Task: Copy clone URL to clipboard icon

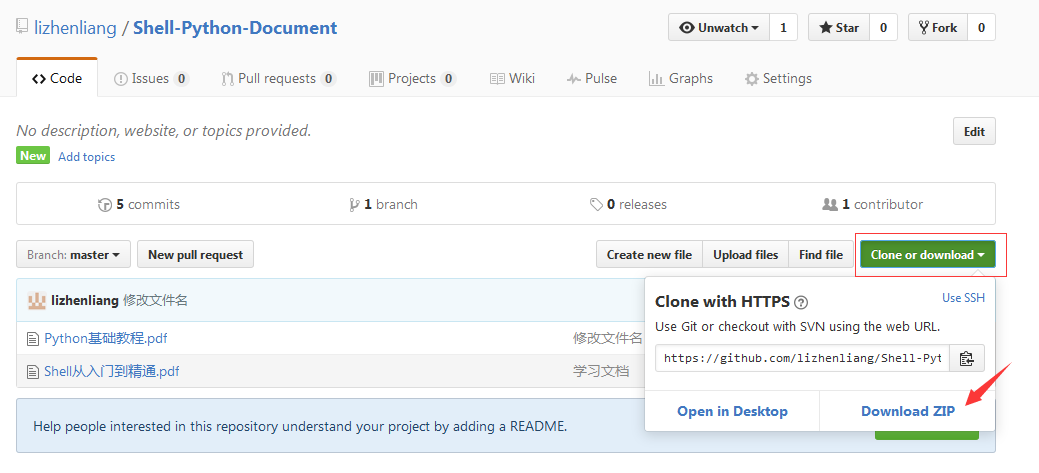Action: pos(967,358)
